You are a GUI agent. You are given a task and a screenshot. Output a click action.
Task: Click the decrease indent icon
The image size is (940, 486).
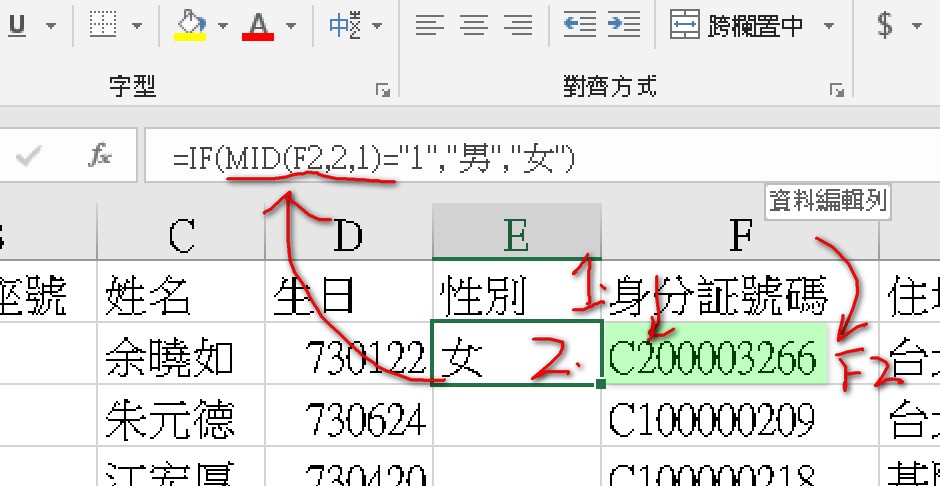click(579, 25)
